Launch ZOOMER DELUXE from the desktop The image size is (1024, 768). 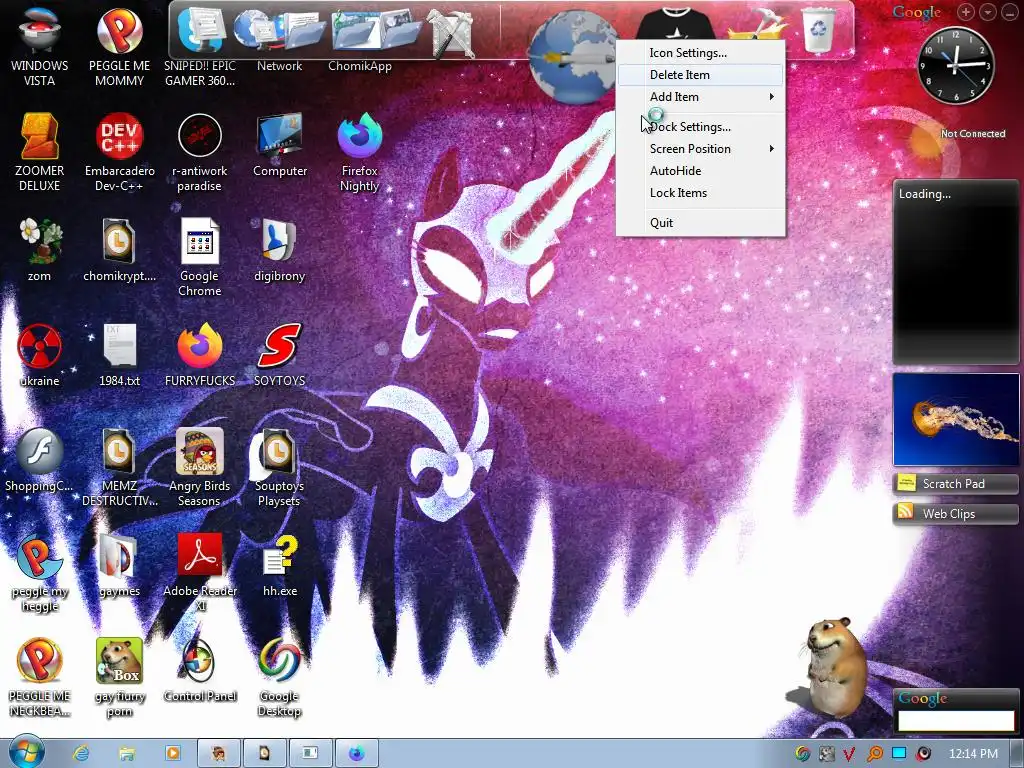coord(39,152)
